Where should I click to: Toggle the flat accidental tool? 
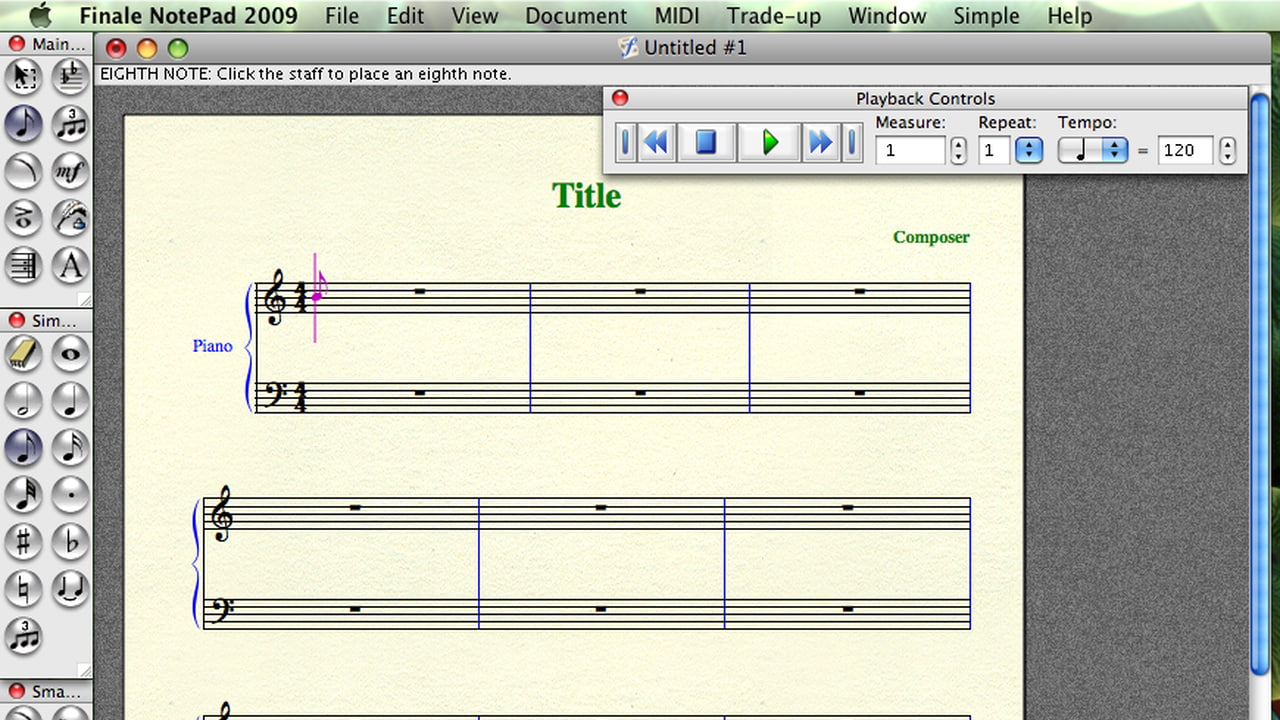point(70,541)
